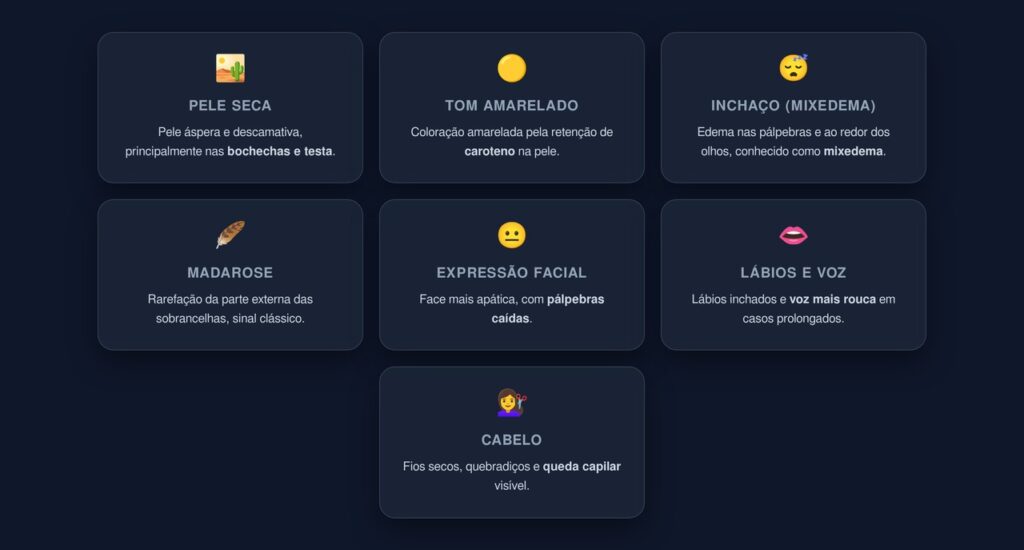Click the lips icon above Lábios e Voz

(x=793, y=235)
